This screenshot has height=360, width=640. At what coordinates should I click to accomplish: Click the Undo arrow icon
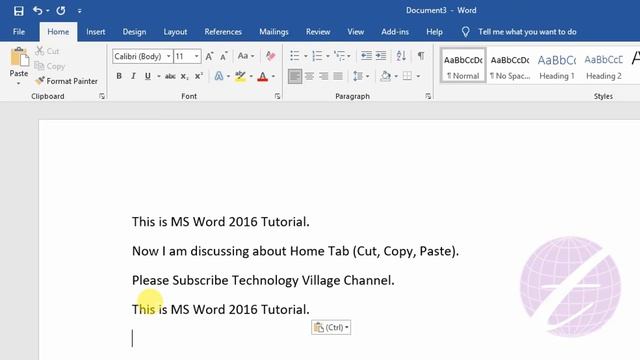(38, 11)
